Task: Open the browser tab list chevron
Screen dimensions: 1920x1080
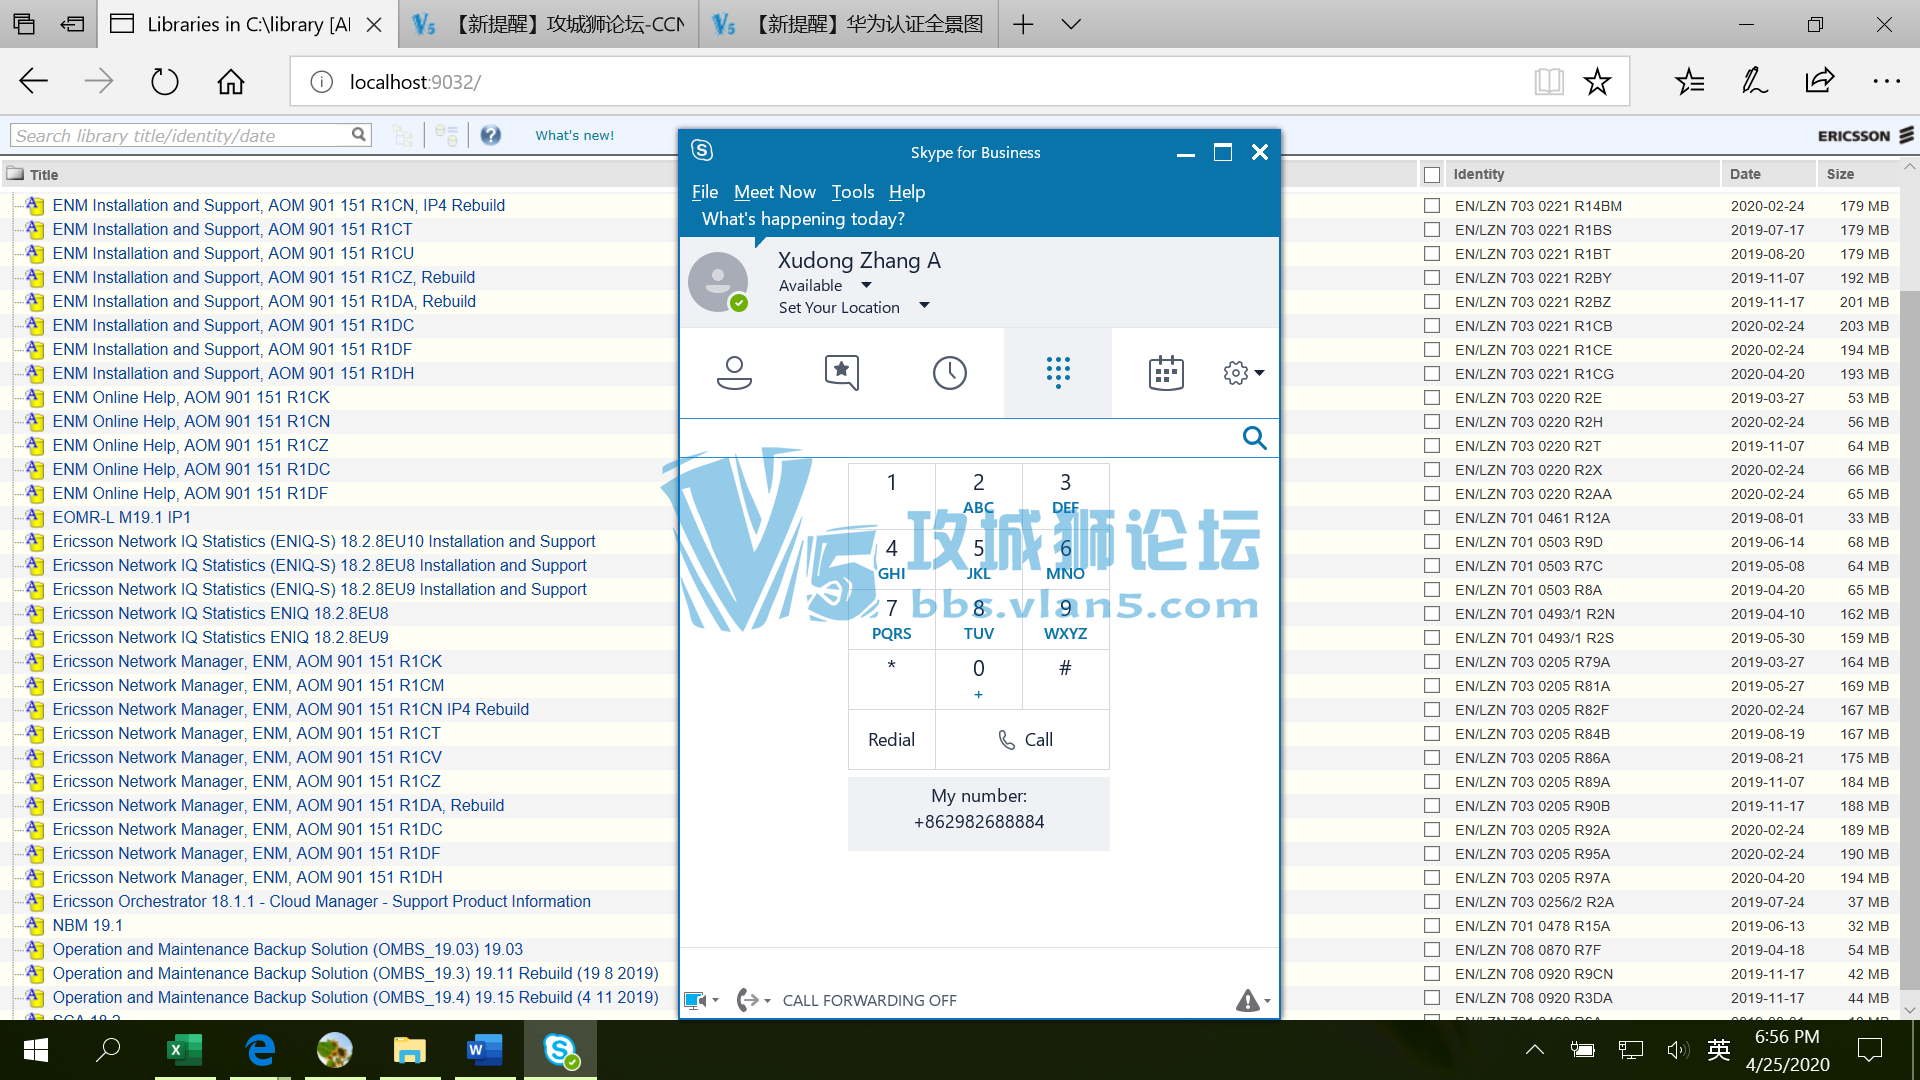Action: click(1071, 24)
